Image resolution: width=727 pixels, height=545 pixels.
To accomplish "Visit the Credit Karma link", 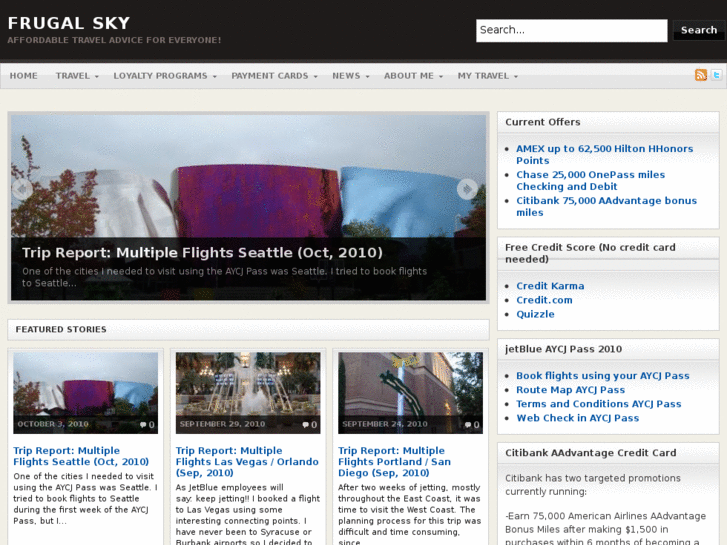I will point(550,286).
